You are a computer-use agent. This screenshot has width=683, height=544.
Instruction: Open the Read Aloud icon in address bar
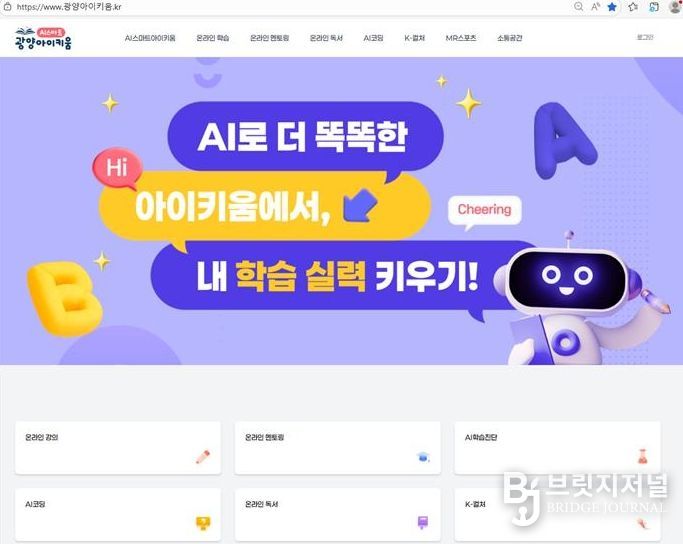point(595,7)
